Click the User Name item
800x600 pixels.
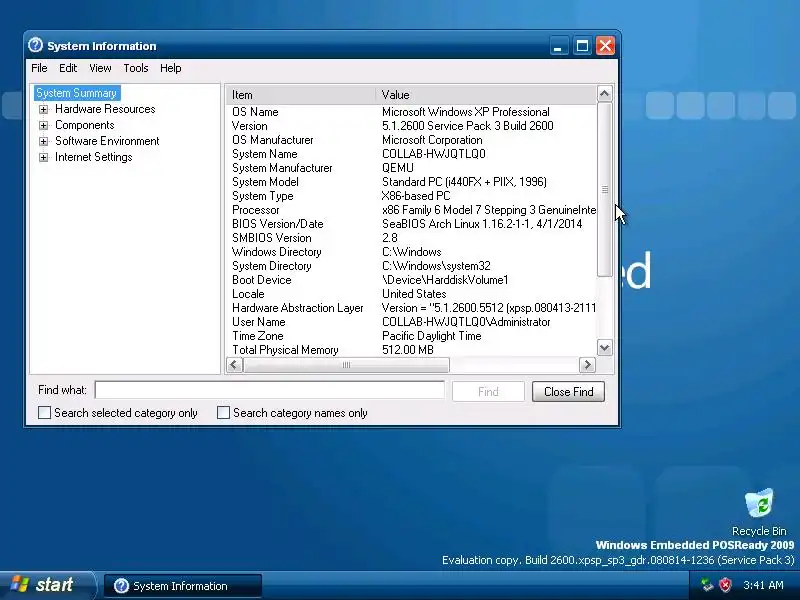pos(259,322)
